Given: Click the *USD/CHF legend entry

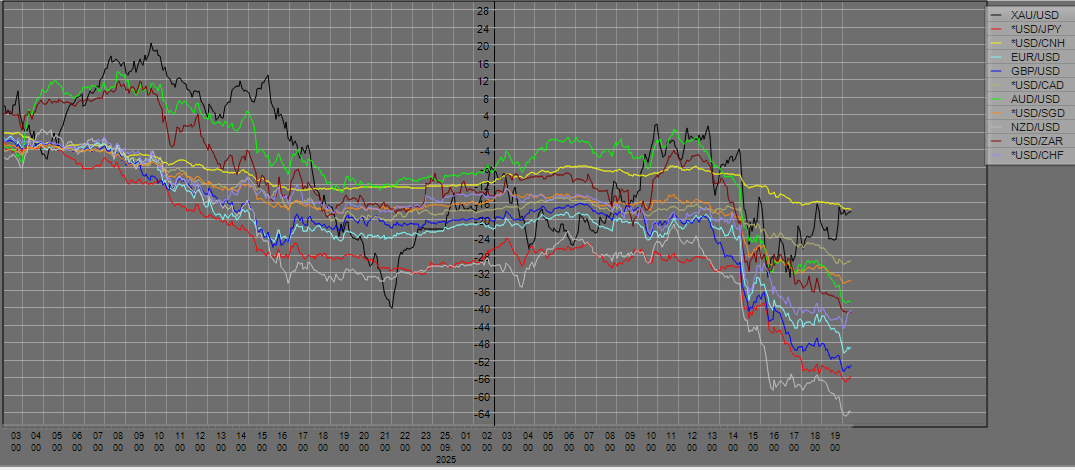Looking at the screenshot, I should coord(1037,155).
